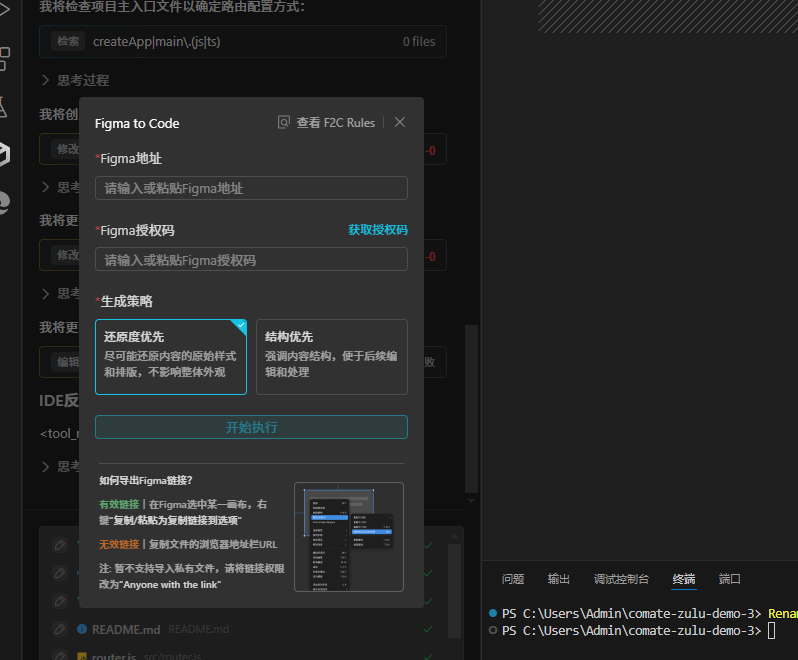This screenshot has height=660, width=798.
Task: Click the F2C Rules document search icon
Action: coord(283,123)
